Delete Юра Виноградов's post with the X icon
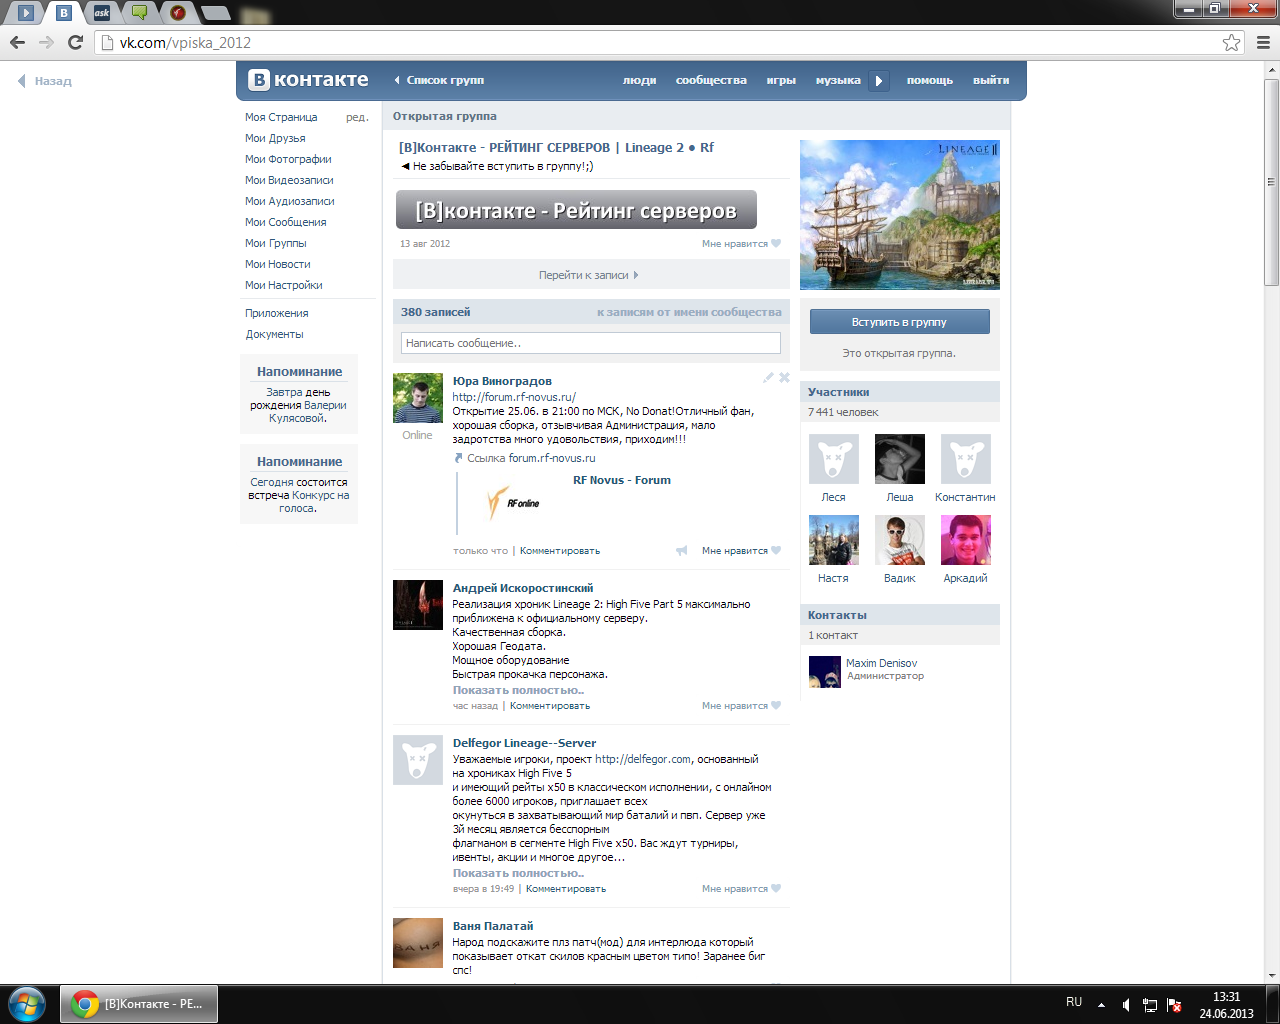The width and height of the screenshot is (1280, 1024). pos(784,378)
